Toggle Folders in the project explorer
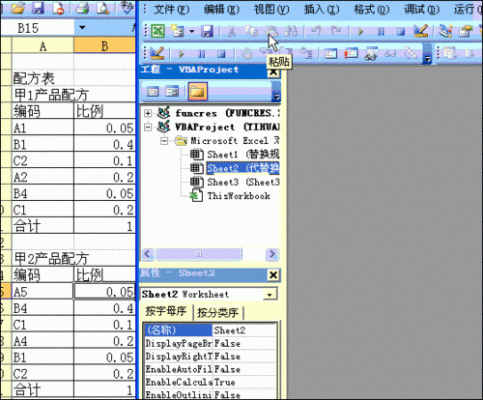 [x=198, y=92]
